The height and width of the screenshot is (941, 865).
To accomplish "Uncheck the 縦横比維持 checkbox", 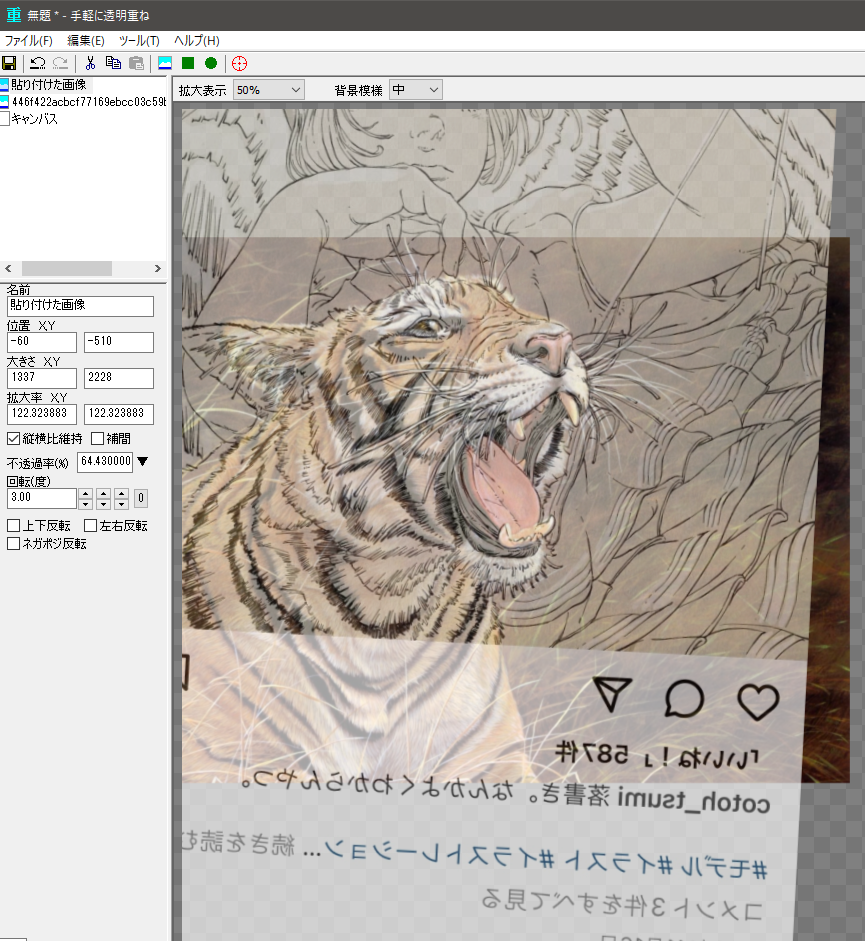I will coord(13,439).
